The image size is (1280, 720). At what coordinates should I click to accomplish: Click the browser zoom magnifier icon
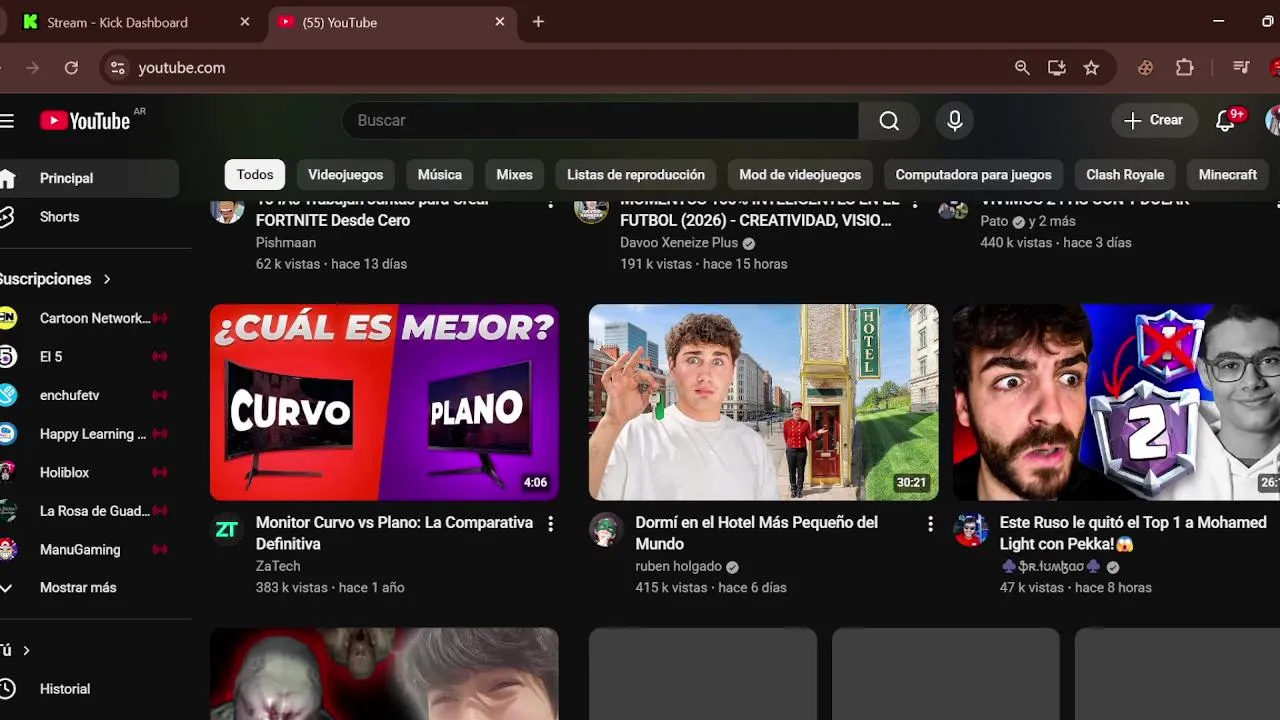(1022, 68)
